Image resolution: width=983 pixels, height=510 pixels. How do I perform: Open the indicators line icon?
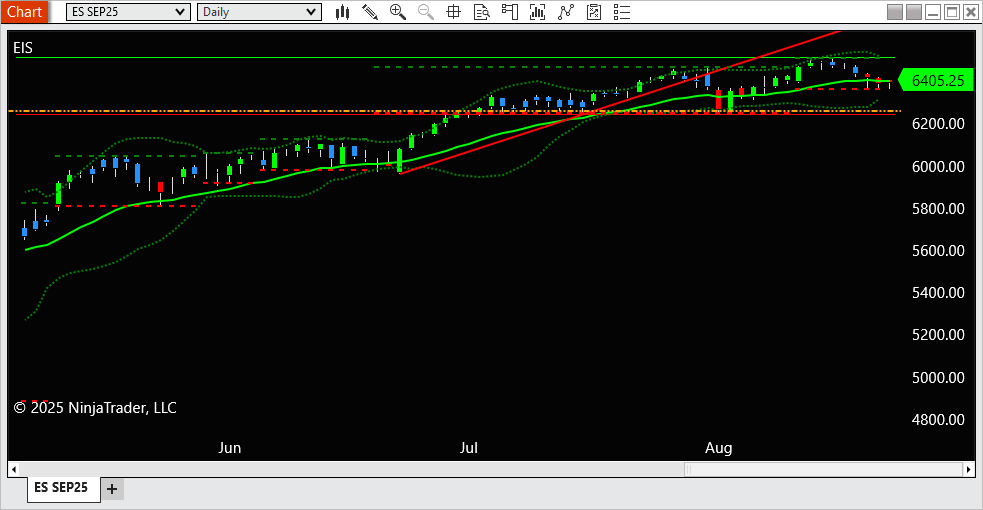565,12
